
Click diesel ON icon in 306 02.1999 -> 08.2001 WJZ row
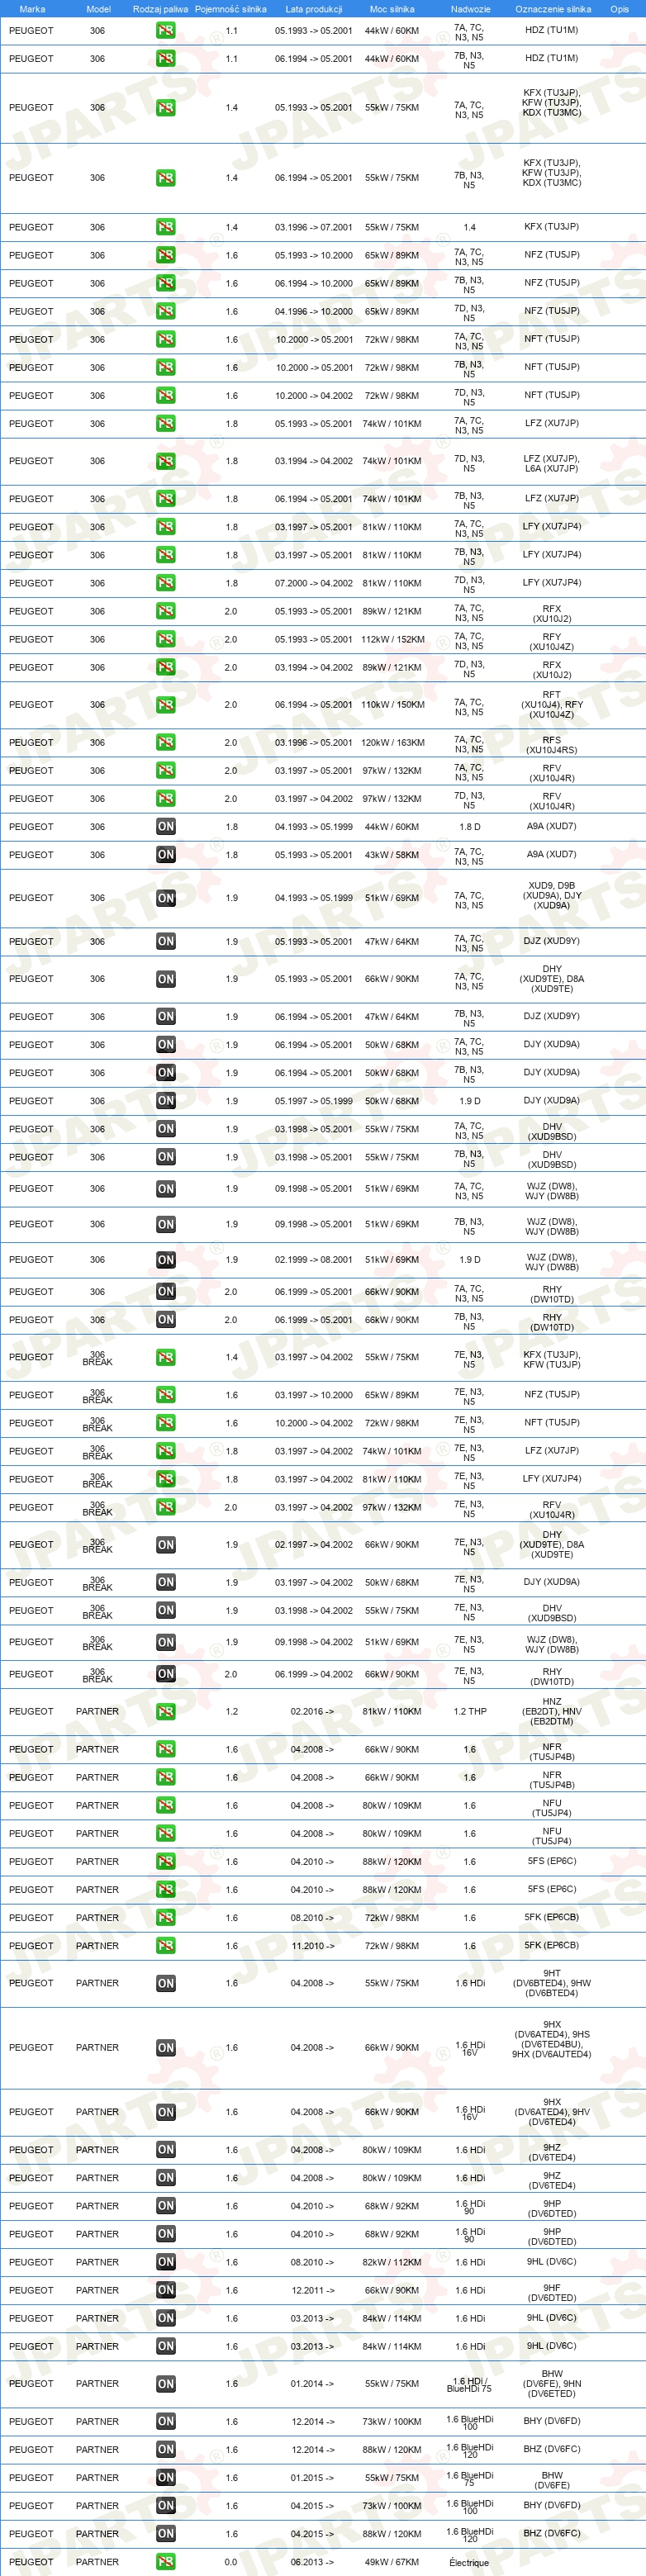(166, 1260)
